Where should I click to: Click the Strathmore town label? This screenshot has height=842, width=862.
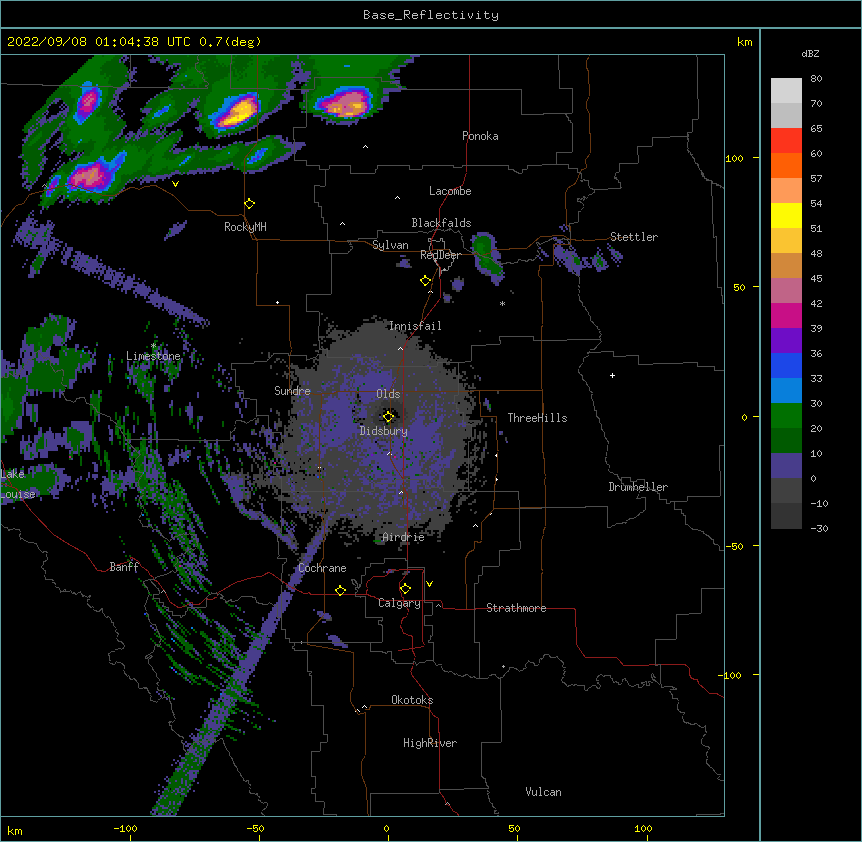click(516, 608)
